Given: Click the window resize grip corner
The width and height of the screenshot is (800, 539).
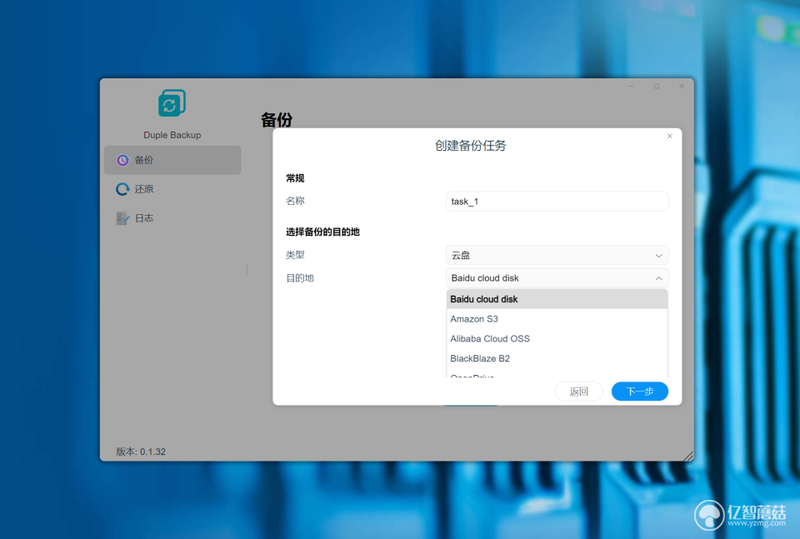Looking at the screenshot, I should (688, 456).
